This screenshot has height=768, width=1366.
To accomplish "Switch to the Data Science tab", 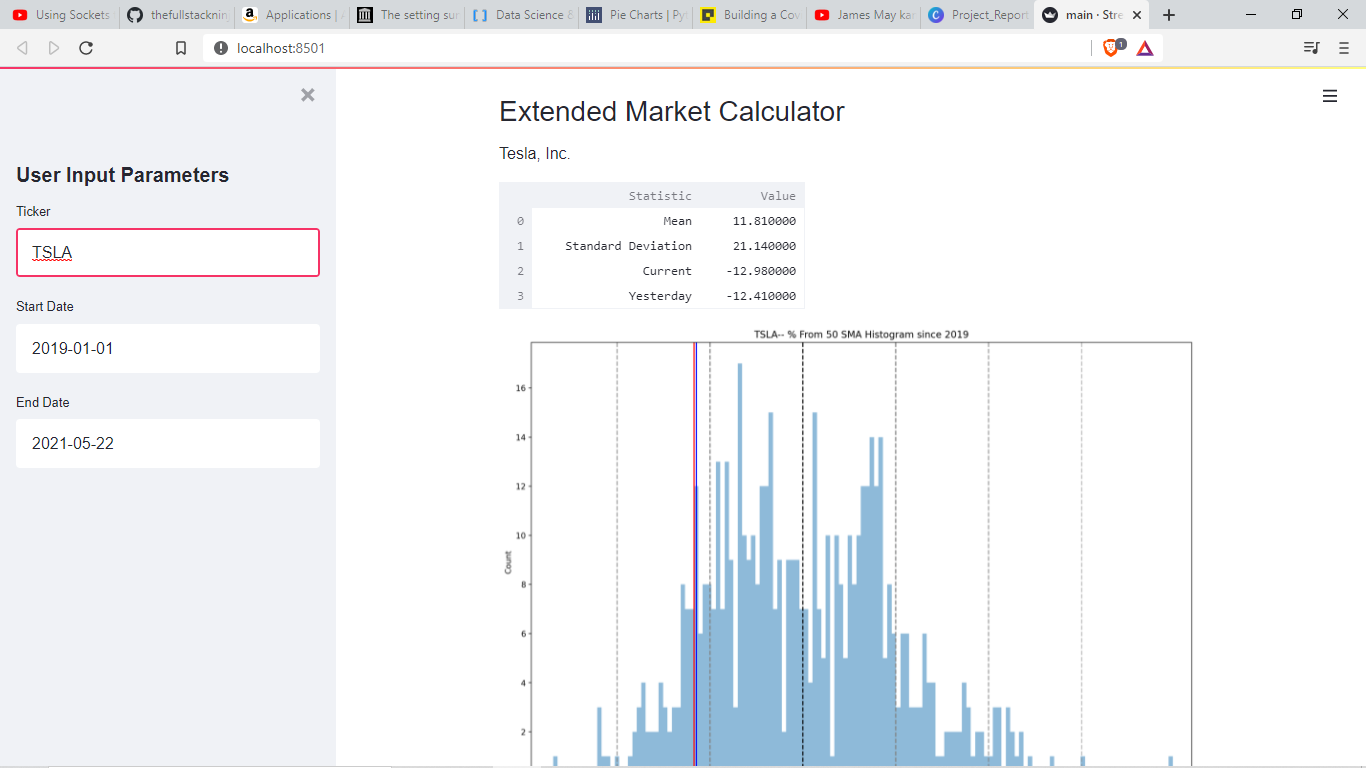I will coord(522,15).
